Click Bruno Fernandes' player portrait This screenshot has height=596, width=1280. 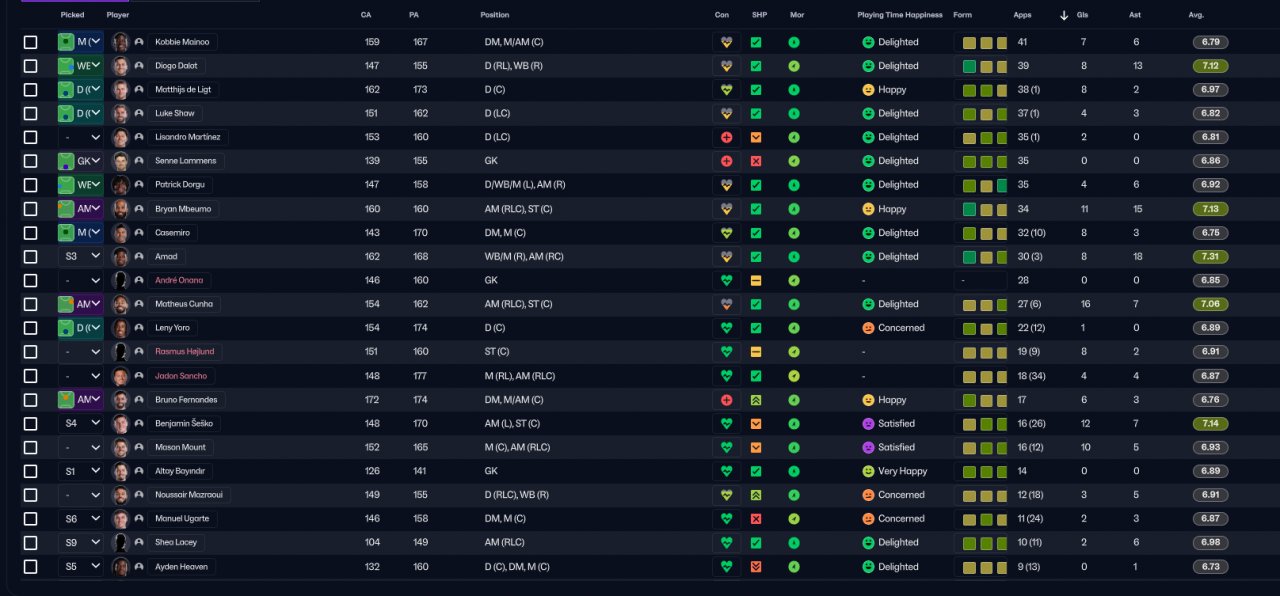(x=121, y=400)
